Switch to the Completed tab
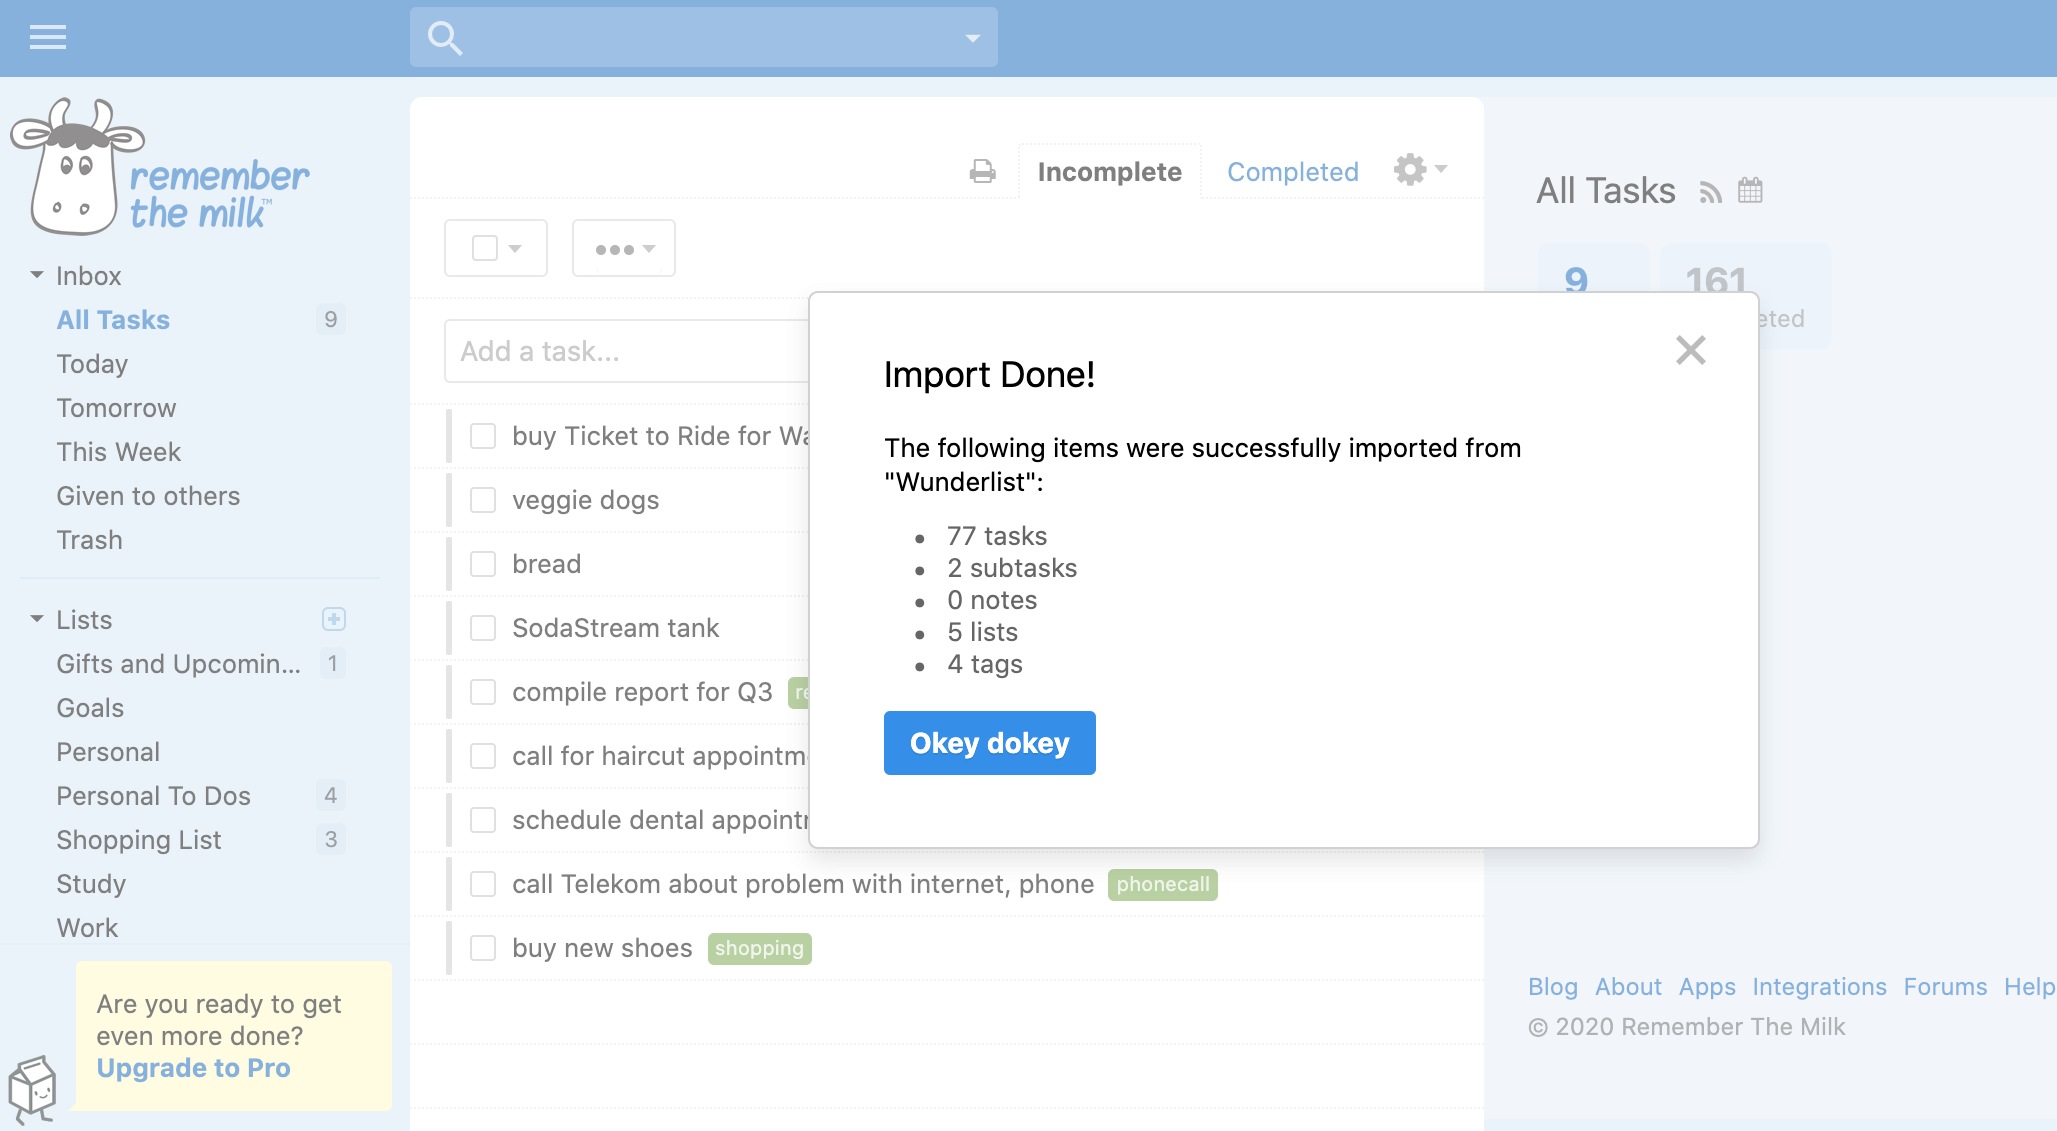The height and width of the screenshot is (1131, 2057). click(x=1294, y=170)
